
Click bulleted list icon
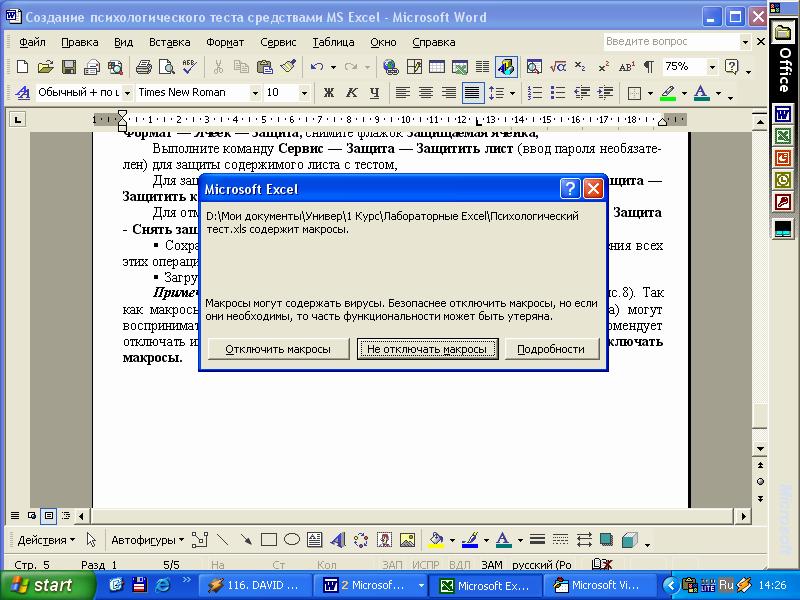[x=558, y=93]
